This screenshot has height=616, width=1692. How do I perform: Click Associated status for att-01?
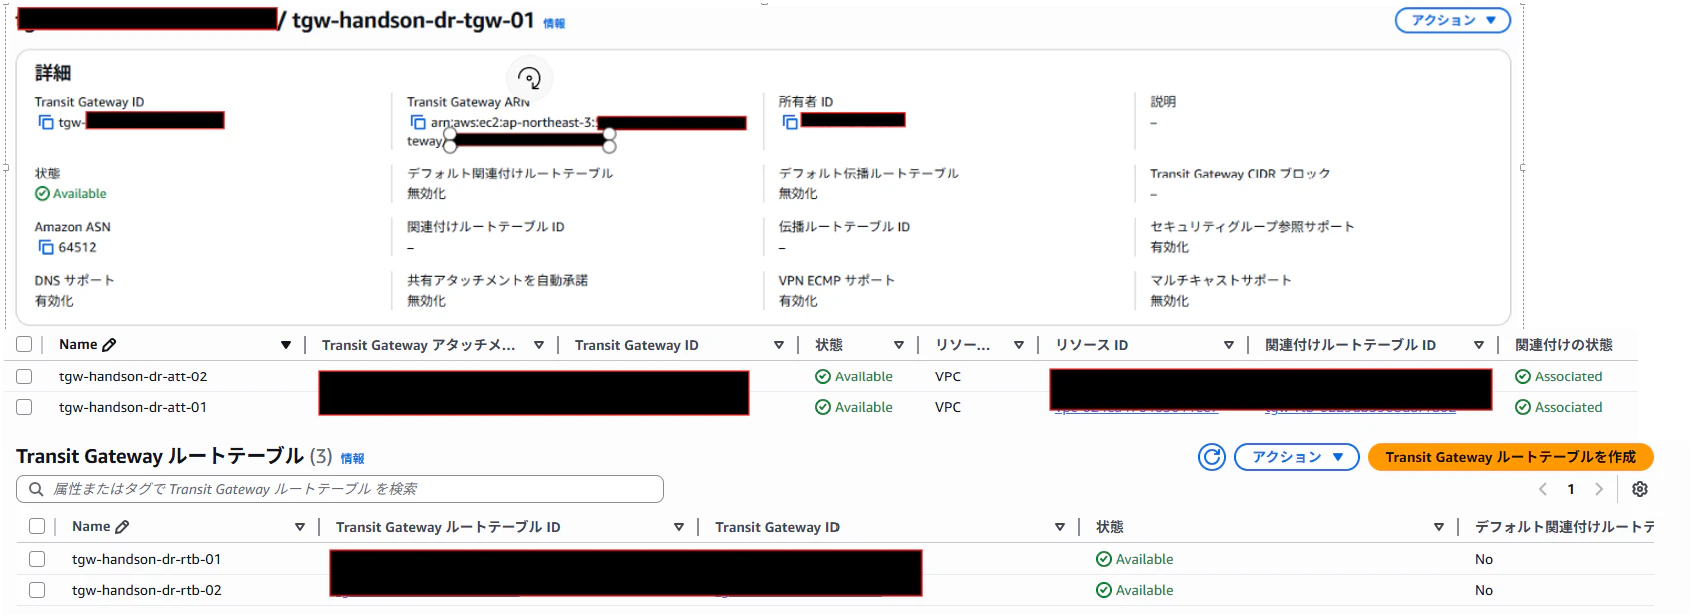pos(1559,408)
